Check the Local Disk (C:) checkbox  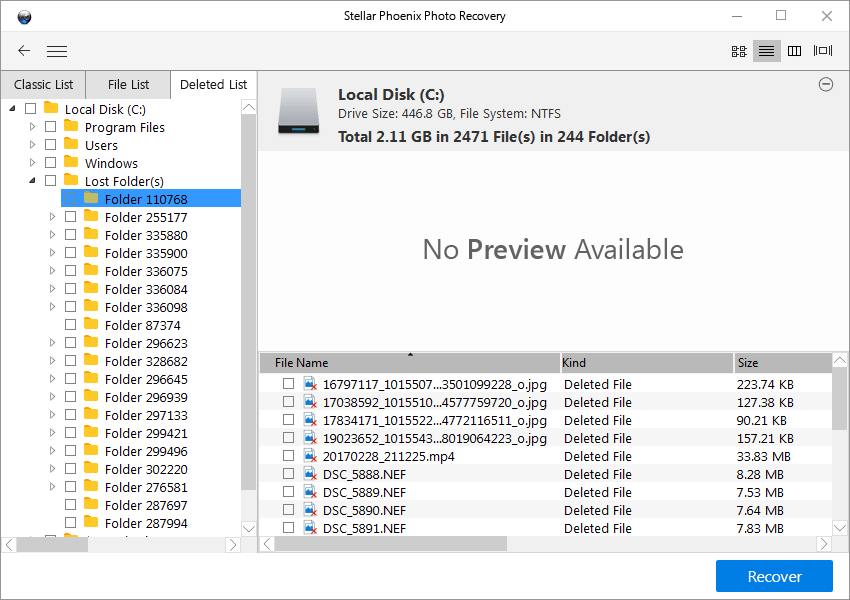(31, 109)
